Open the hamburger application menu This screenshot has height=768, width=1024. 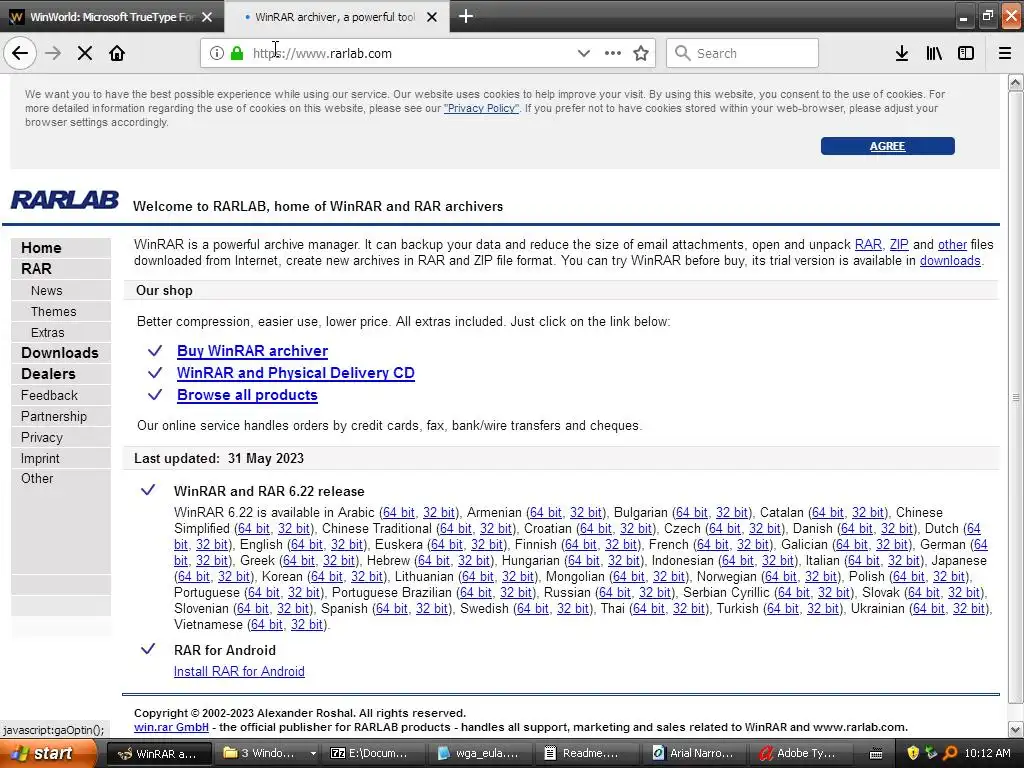(x=1004, y=53)
